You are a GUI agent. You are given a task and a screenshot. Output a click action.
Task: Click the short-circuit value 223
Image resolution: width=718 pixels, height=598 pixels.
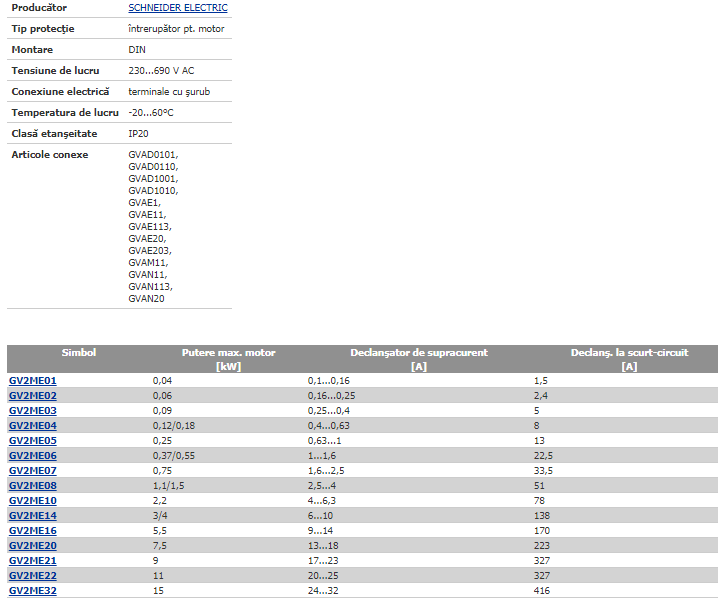tap(541, 546)
